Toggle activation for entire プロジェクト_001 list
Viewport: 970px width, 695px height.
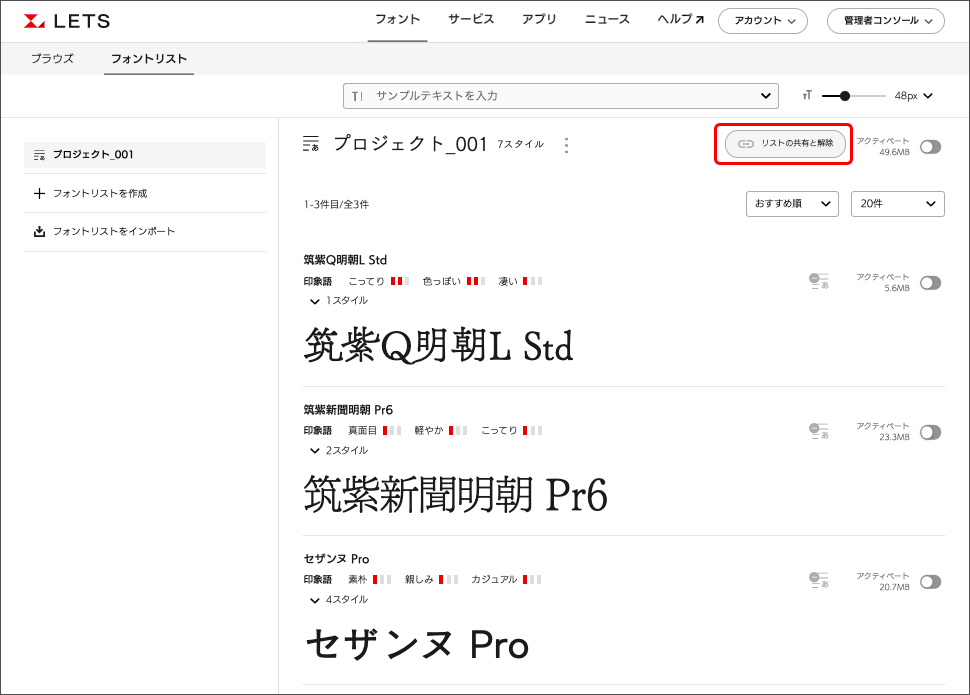pyautogui.click(x=930, y=147)
